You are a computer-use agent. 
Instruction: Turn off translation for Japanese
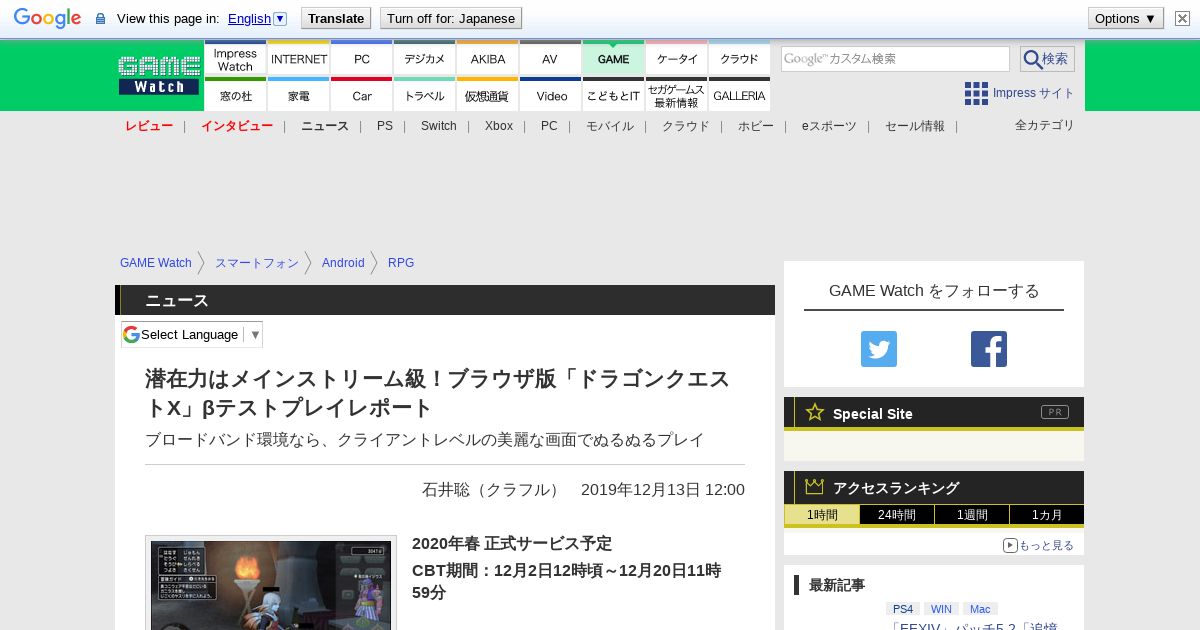pyautogui.click(x=451, y=18)
